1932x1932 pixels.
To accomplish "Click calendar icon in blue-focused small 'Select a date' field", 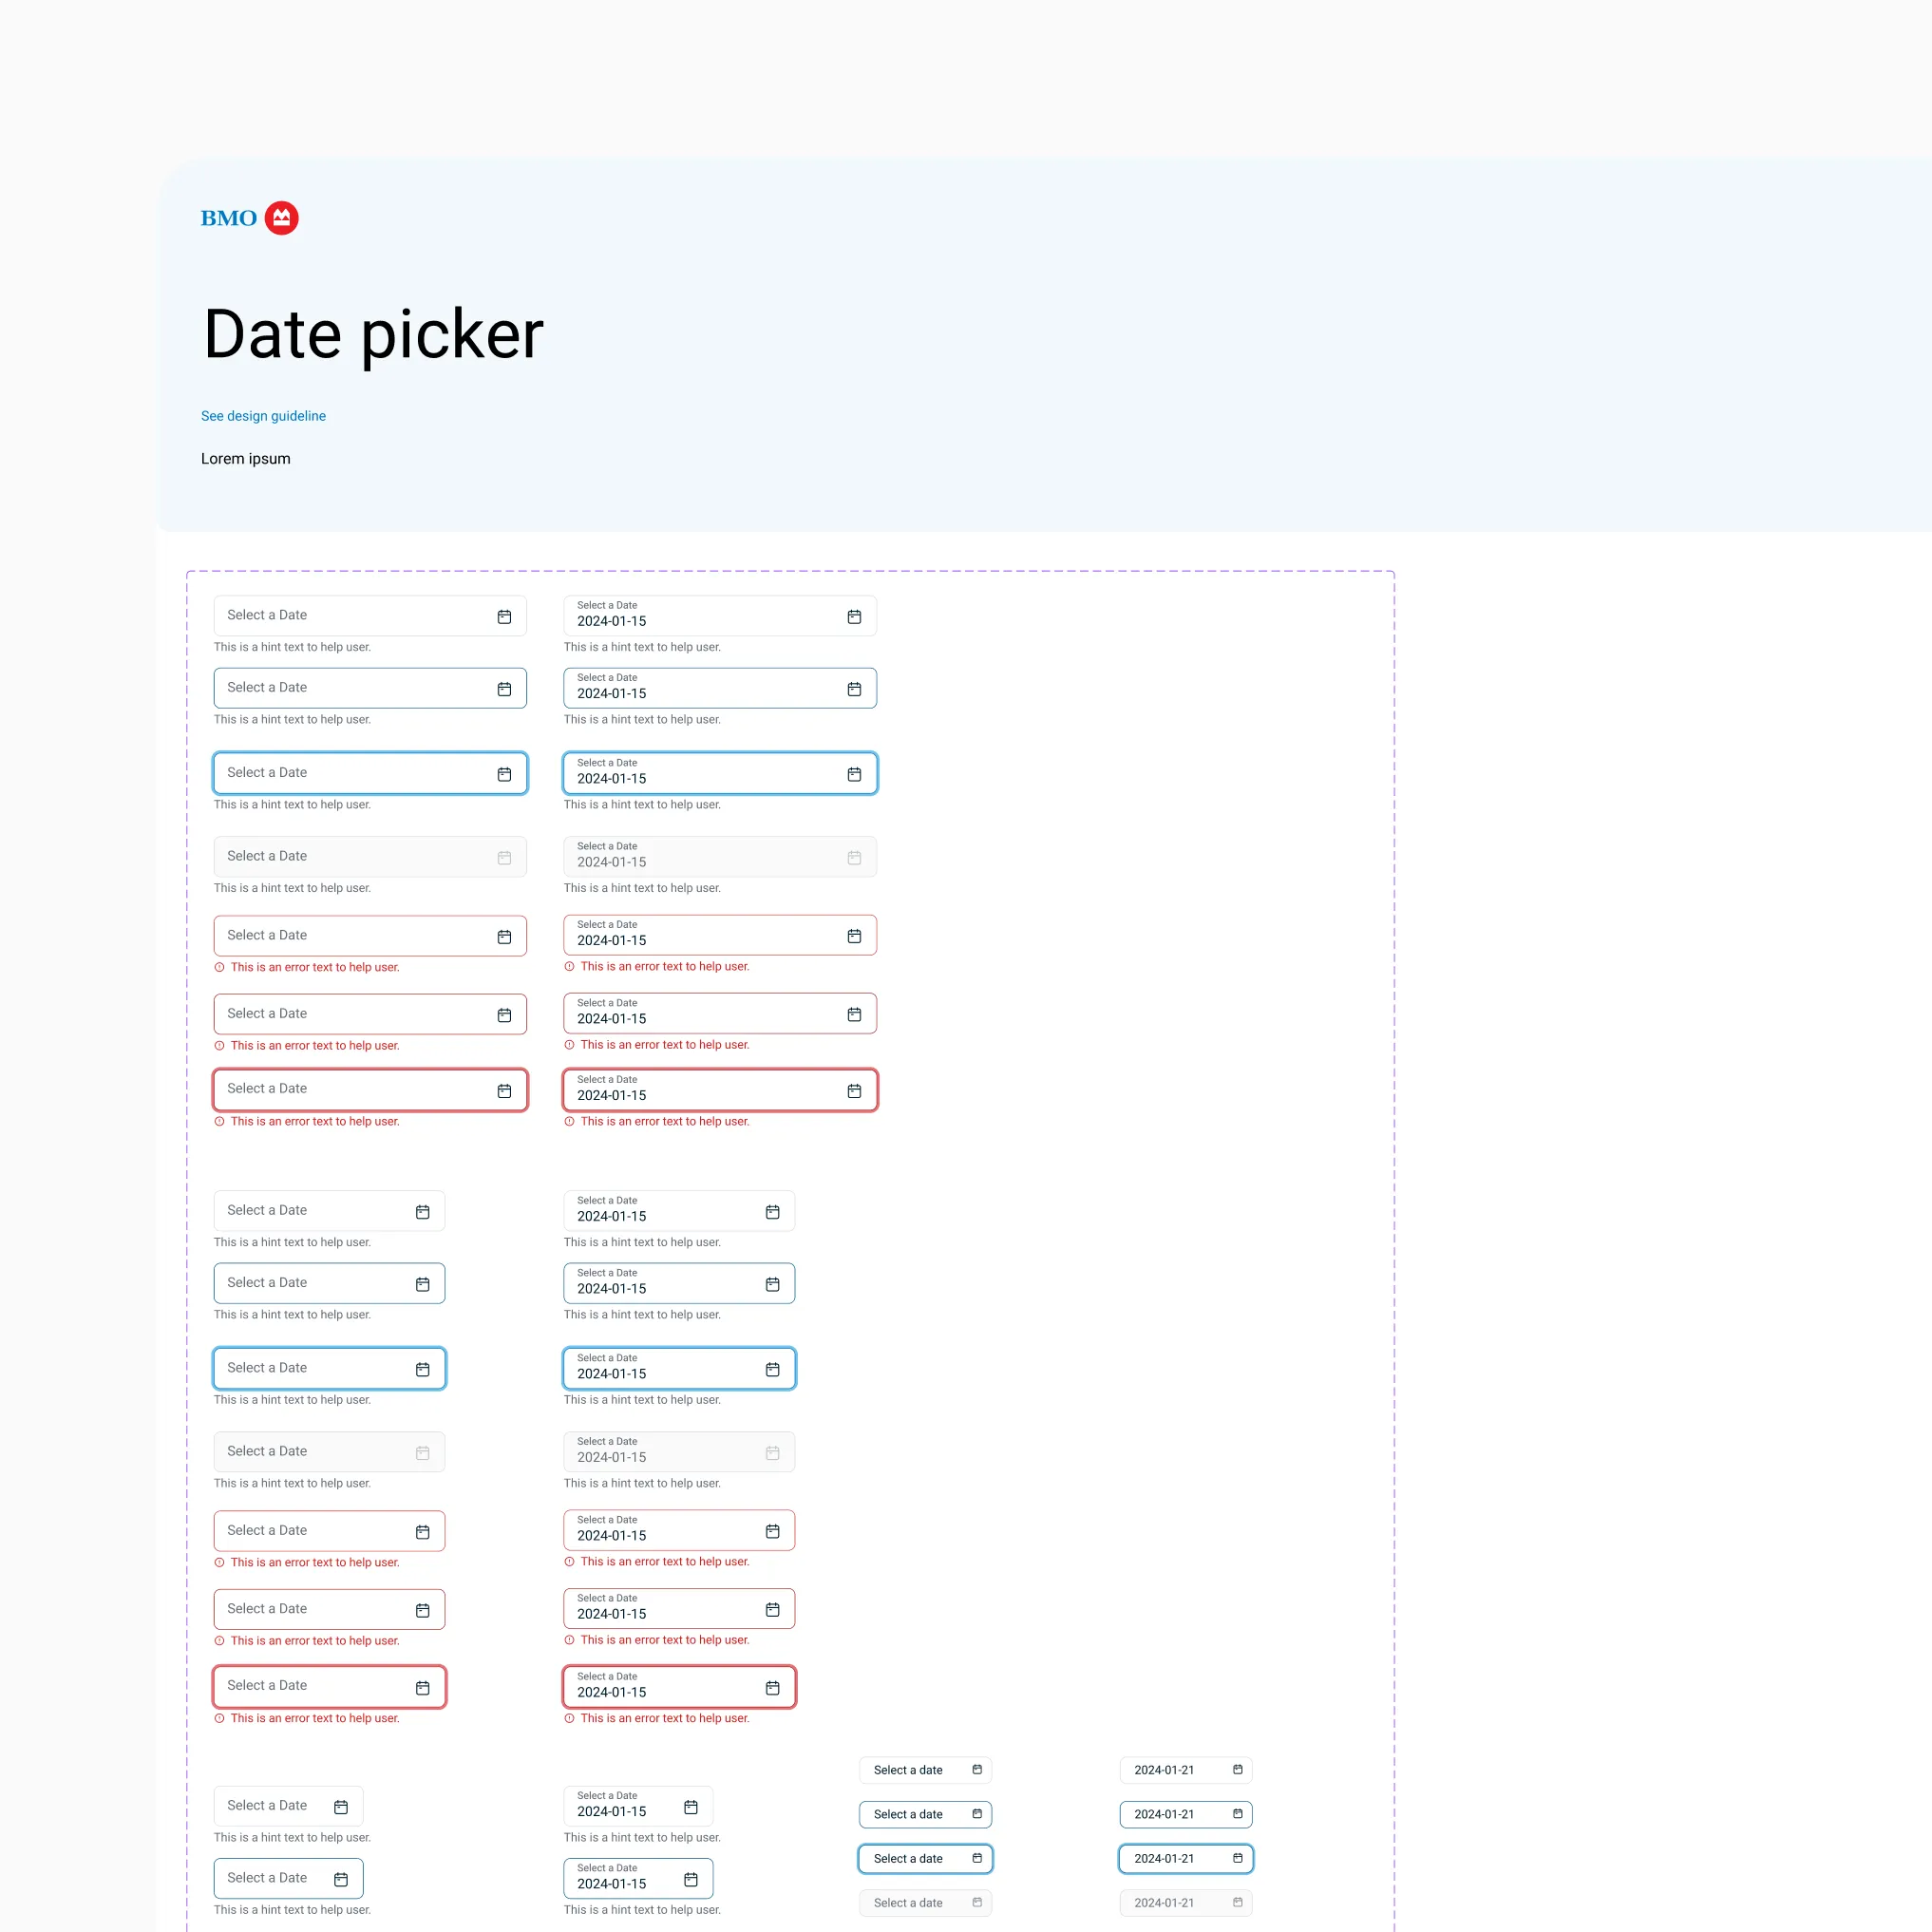I will [977, 1858].
